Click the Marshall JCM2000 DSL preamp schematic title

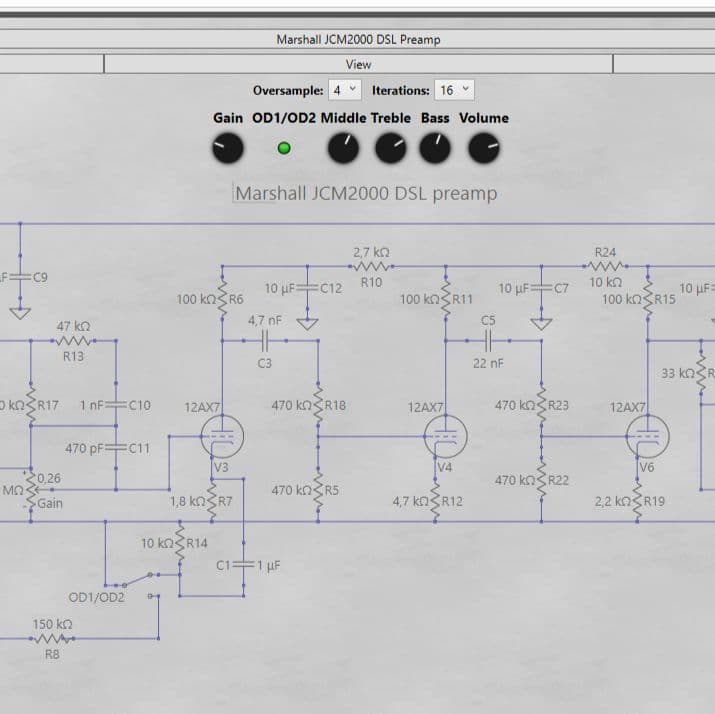(x=365, y=193)
